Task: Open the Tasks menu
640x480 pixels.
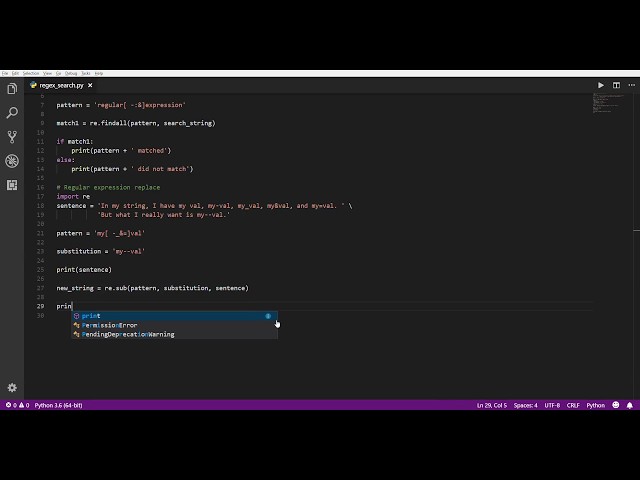Action: (x=86, y=73)
